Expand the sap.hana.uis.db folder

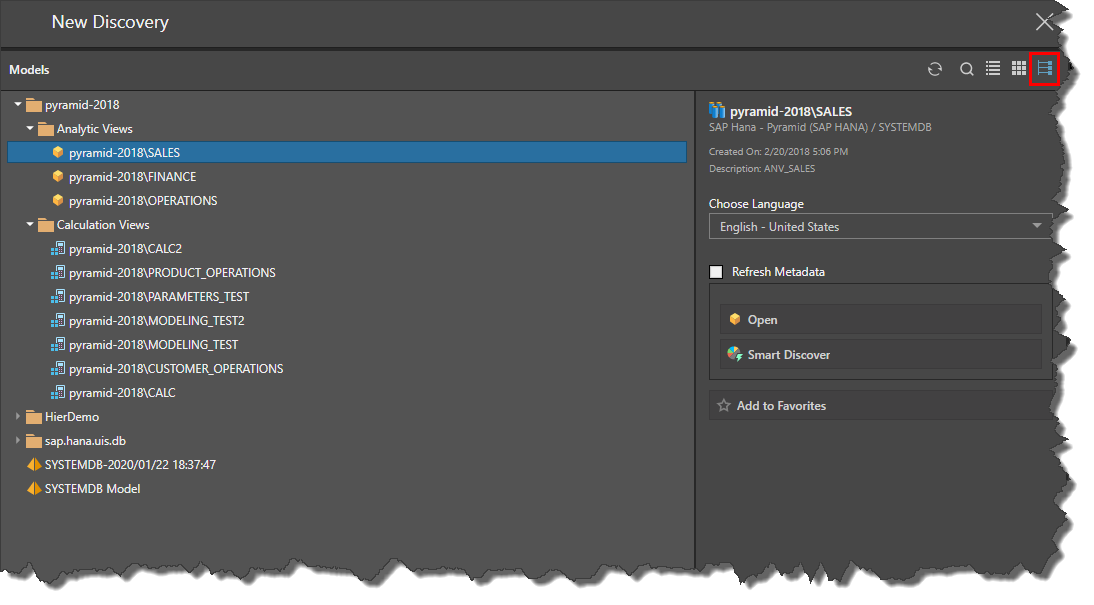click(x=18, y=440)
